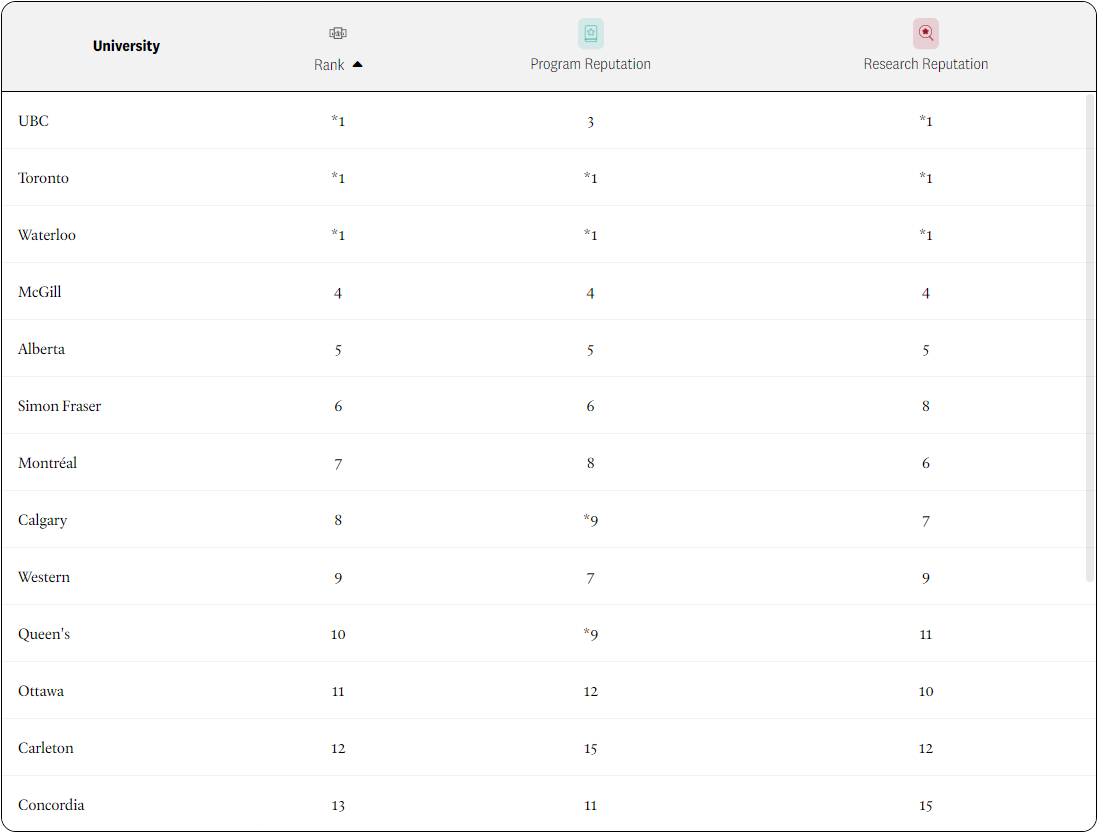Select the Queen's university name

point(44,634)
